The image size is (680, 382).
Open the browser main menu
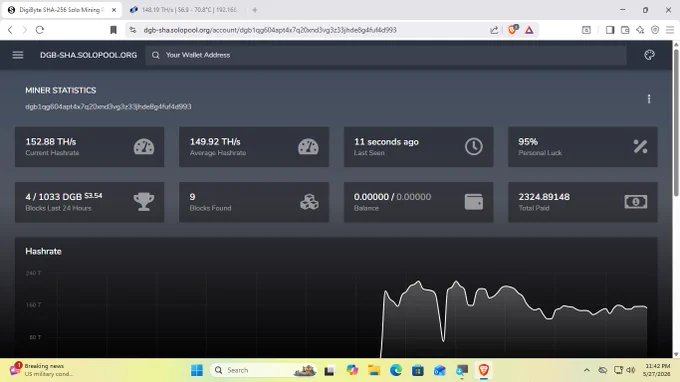coord(670,30)
